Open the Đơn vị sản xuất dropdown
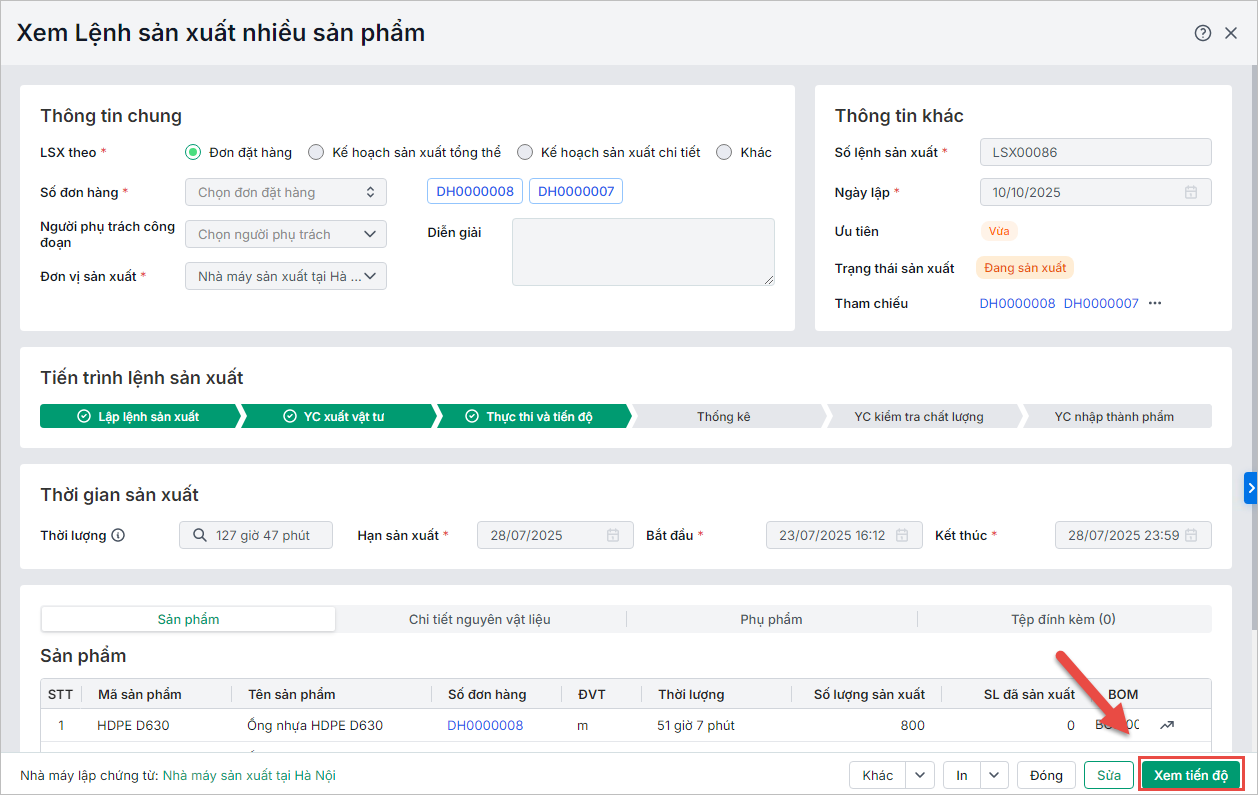Viewport: 1258px width, 795px height. tap(285, 276)
